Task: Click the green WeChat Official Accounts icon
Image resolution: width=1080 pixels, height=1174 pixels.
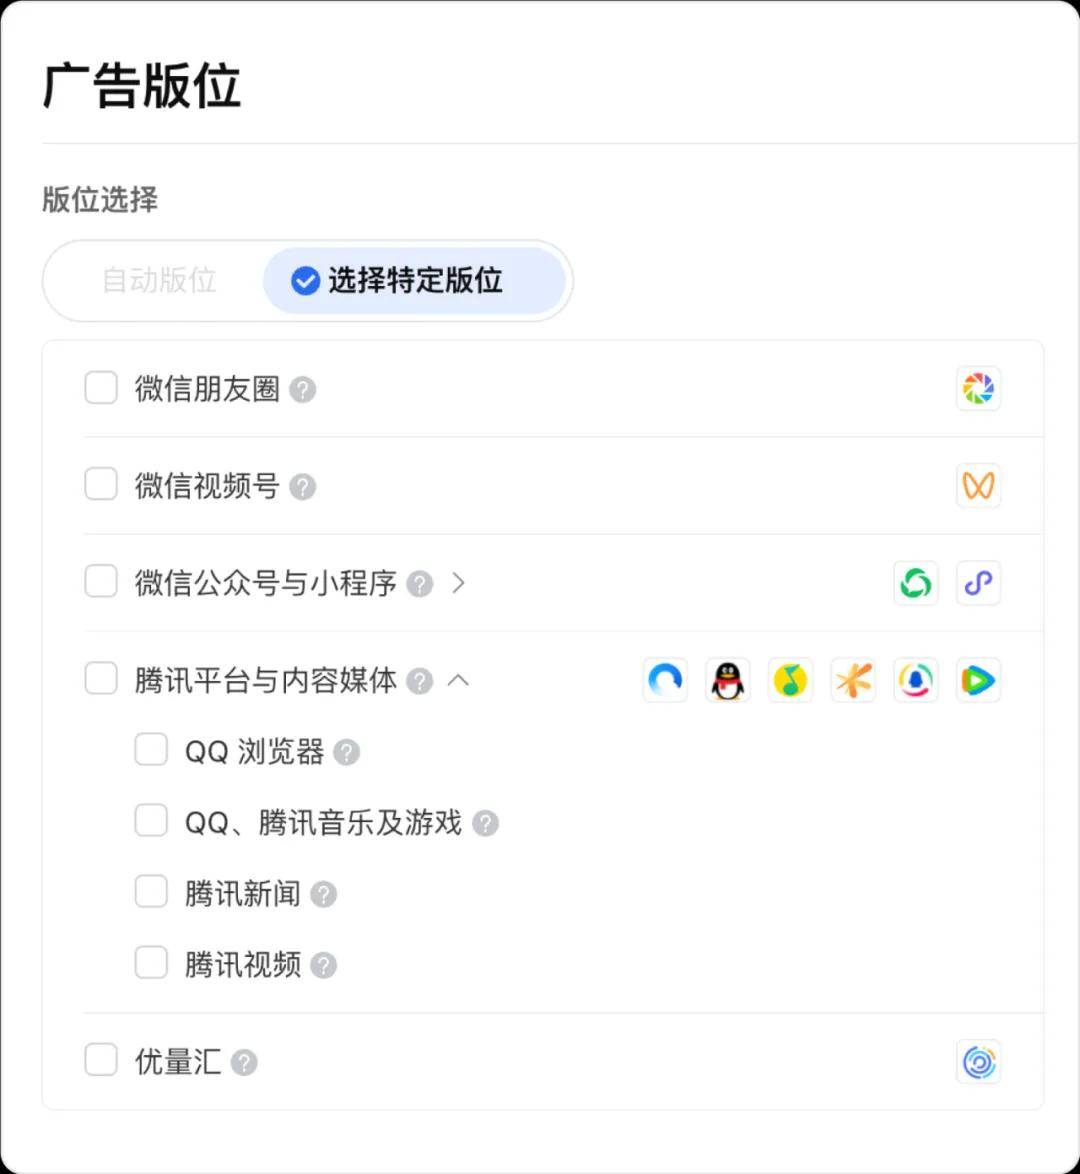Action: tap(915, 583)
